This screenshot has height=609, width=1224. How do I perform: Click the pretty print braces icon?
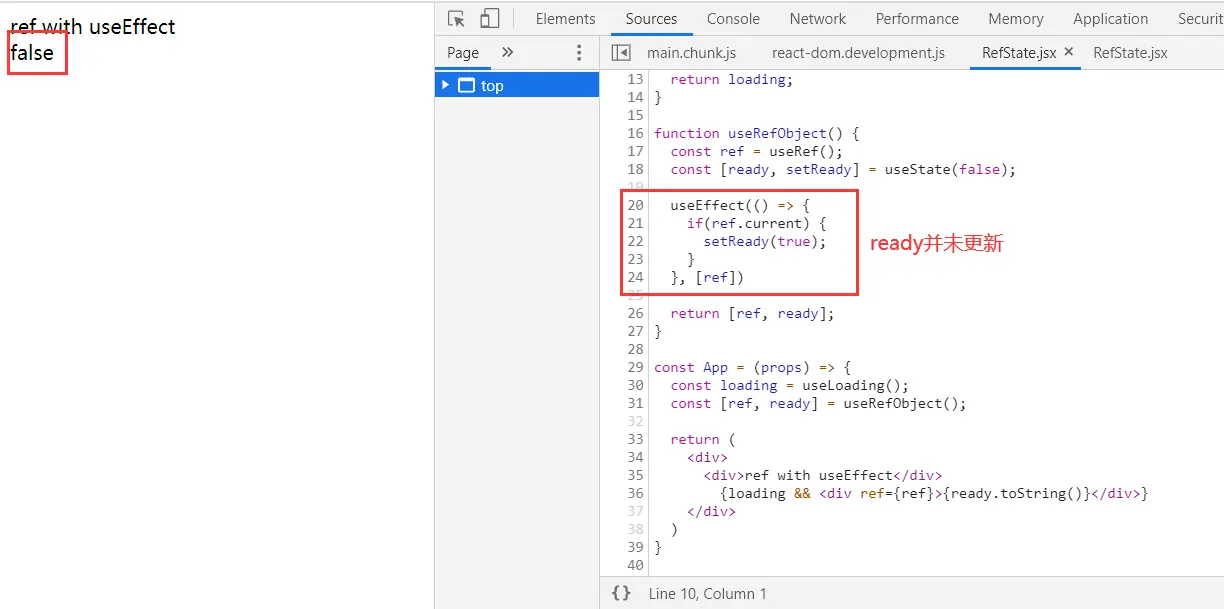coord(621,593)
